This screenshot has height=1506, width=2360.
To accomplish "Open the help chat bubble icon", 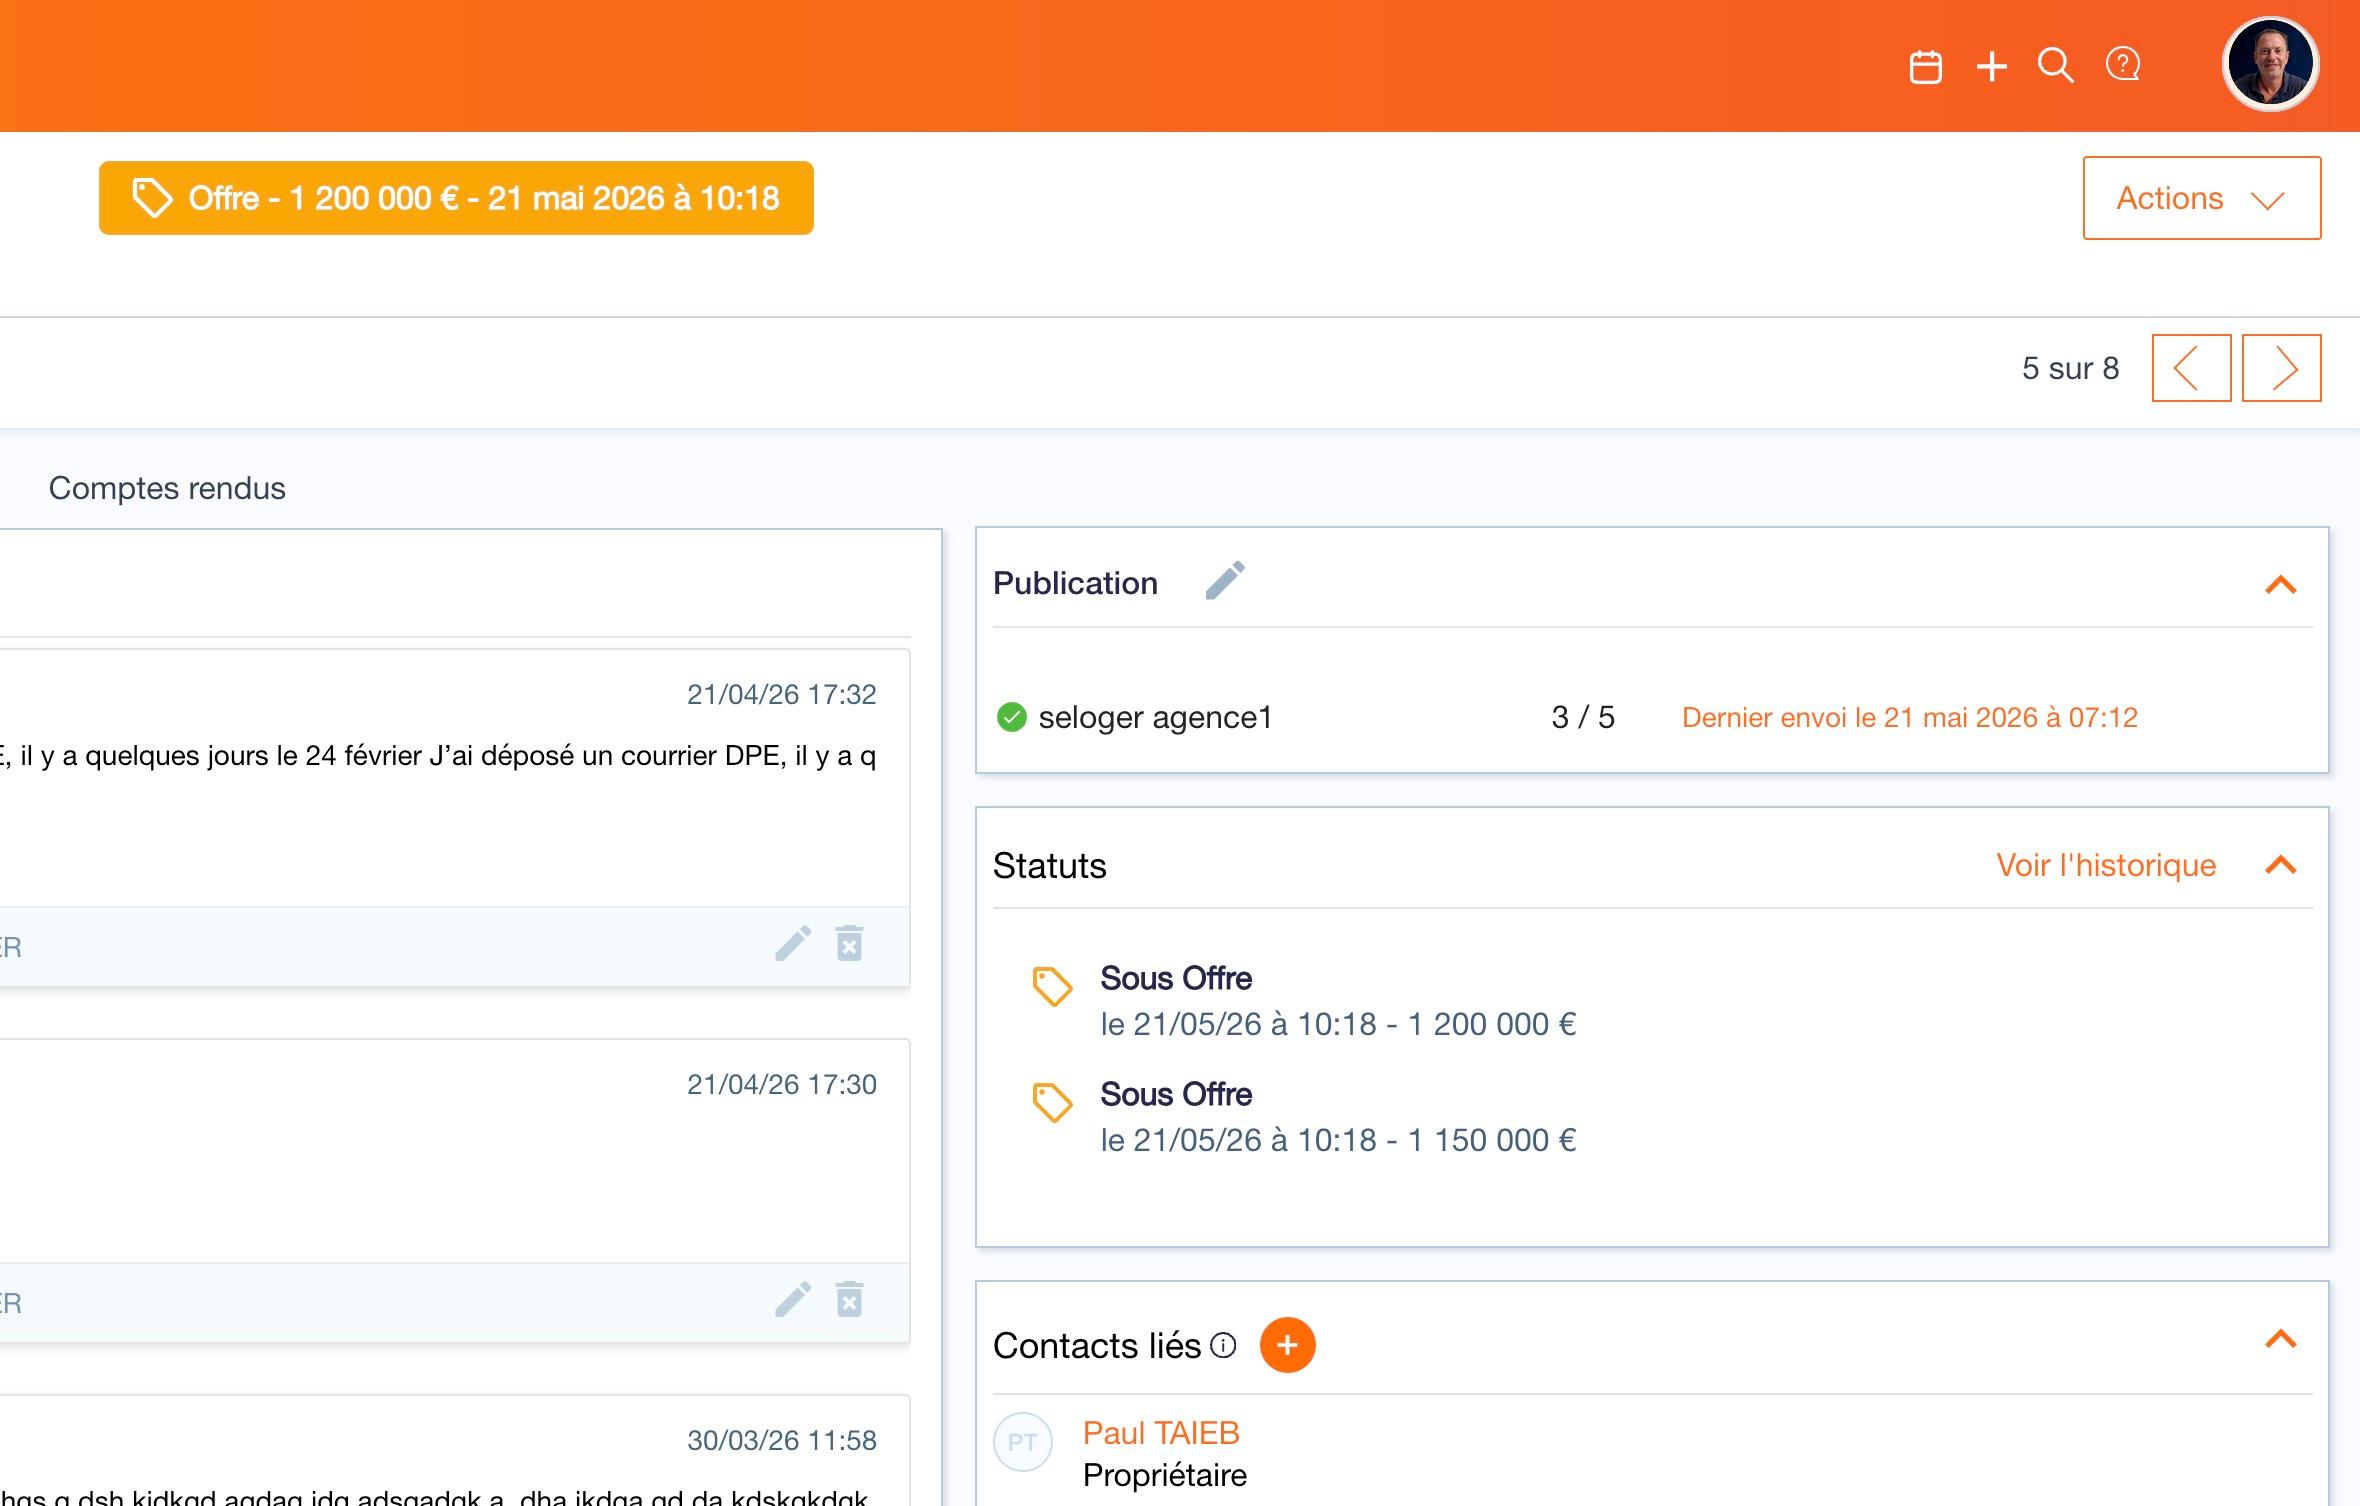I will point(2122,65).
